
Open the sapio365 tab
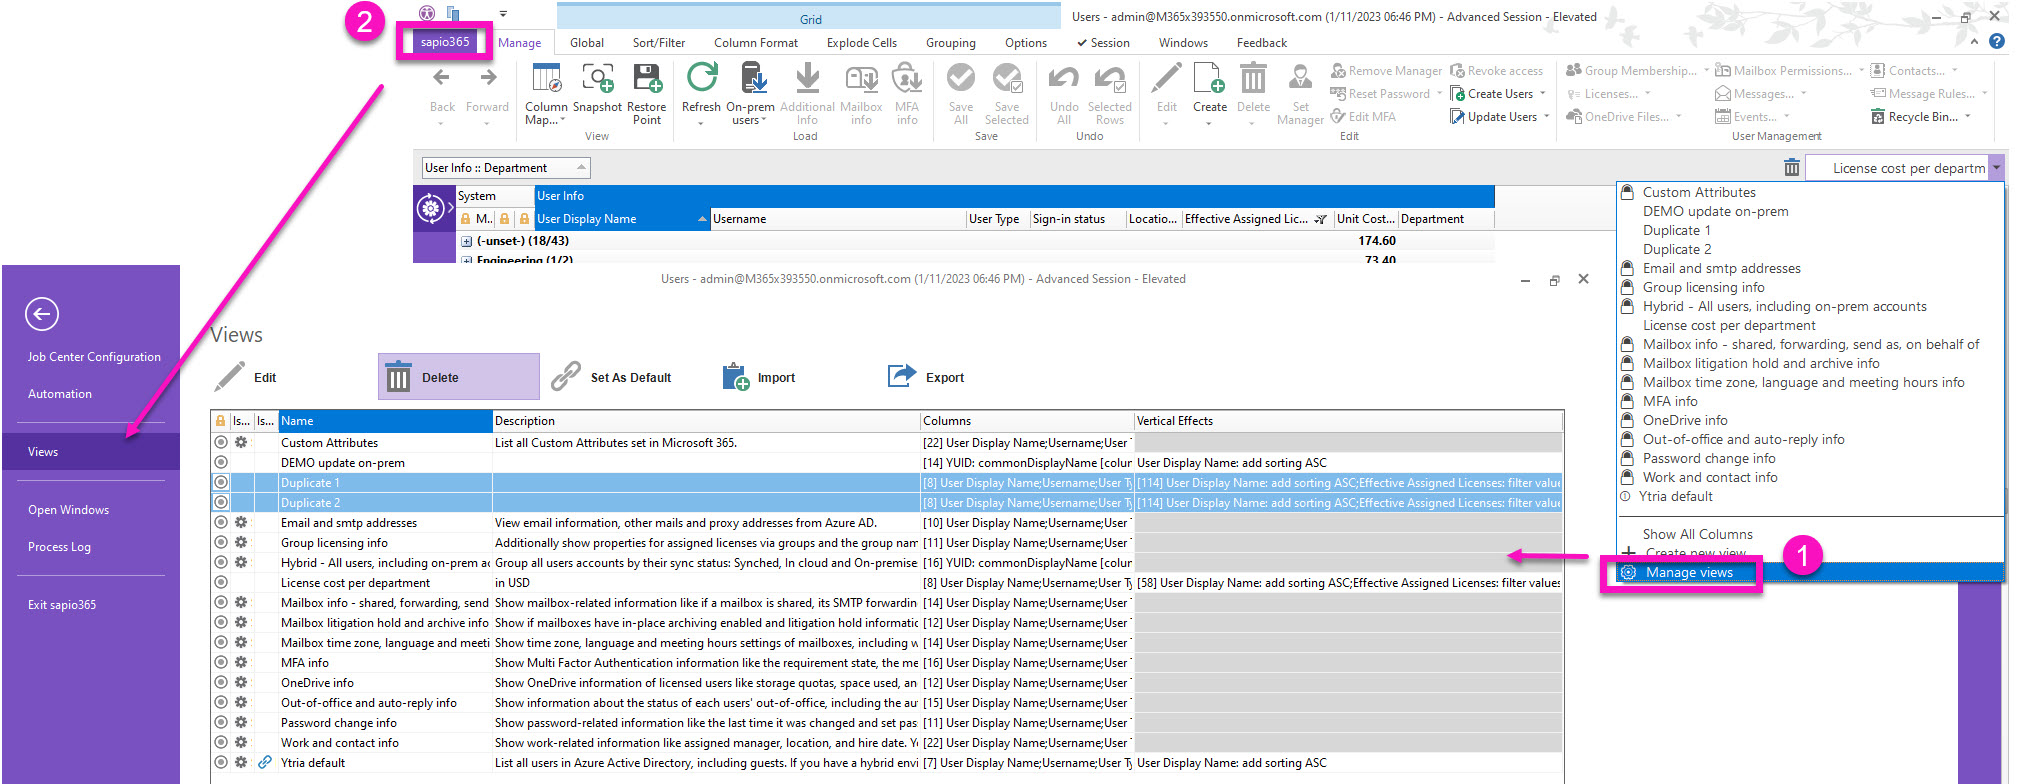(445, 42)
